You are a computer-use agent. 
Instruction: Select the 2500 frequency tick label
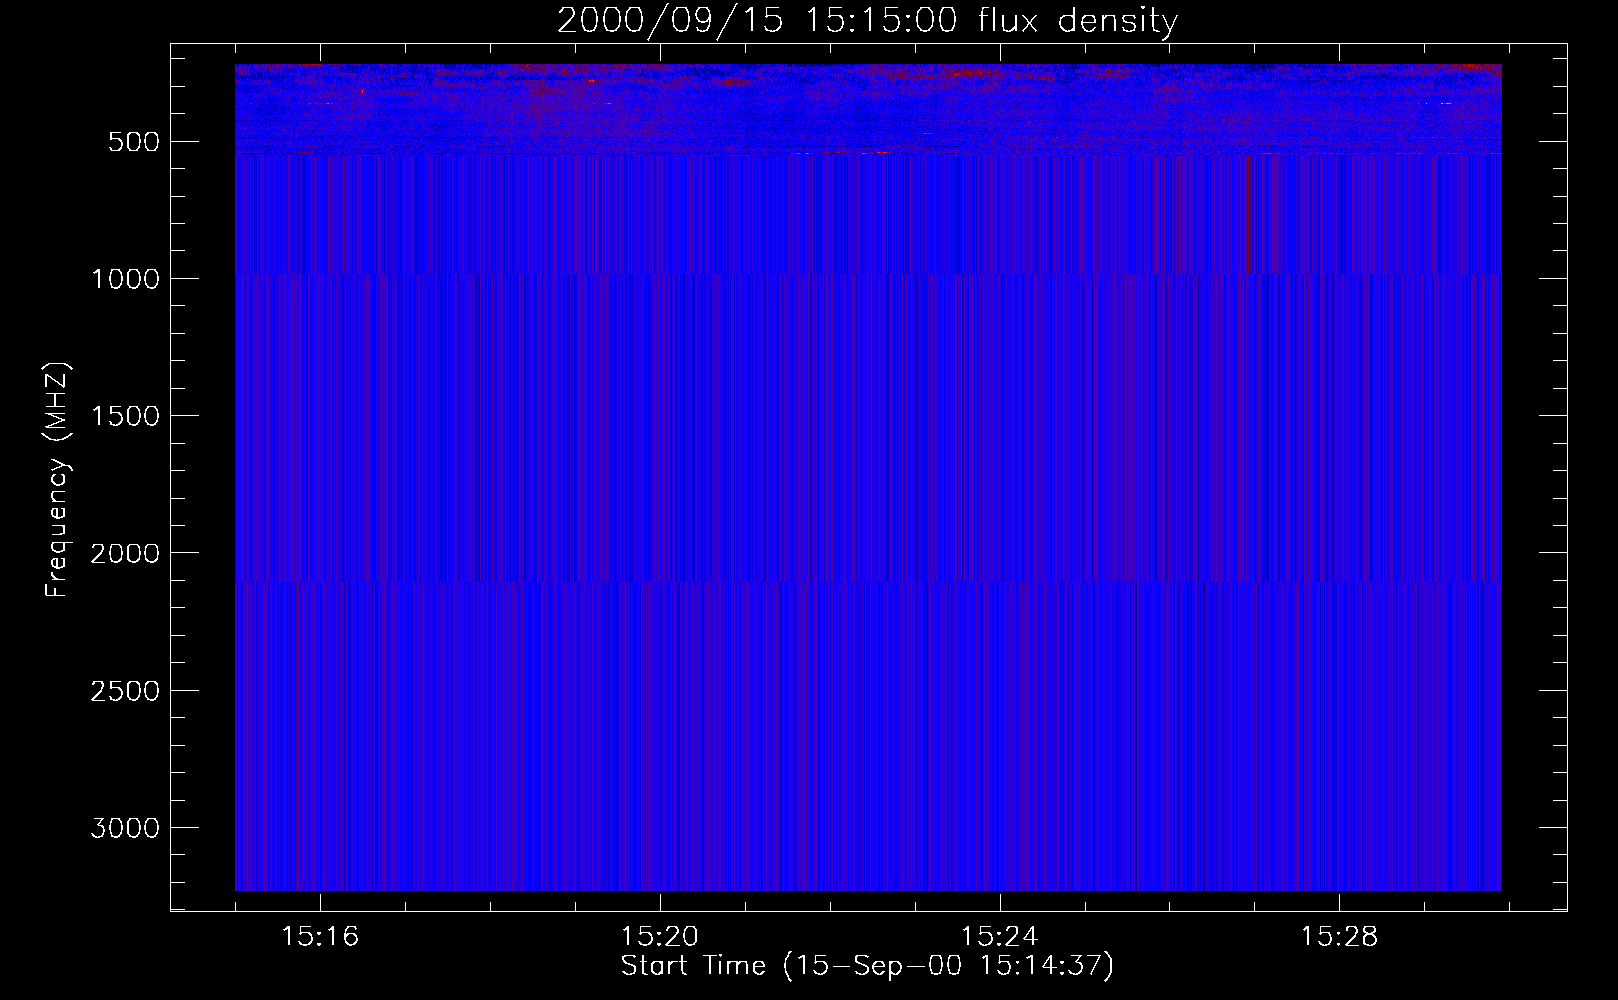(125, 691)
